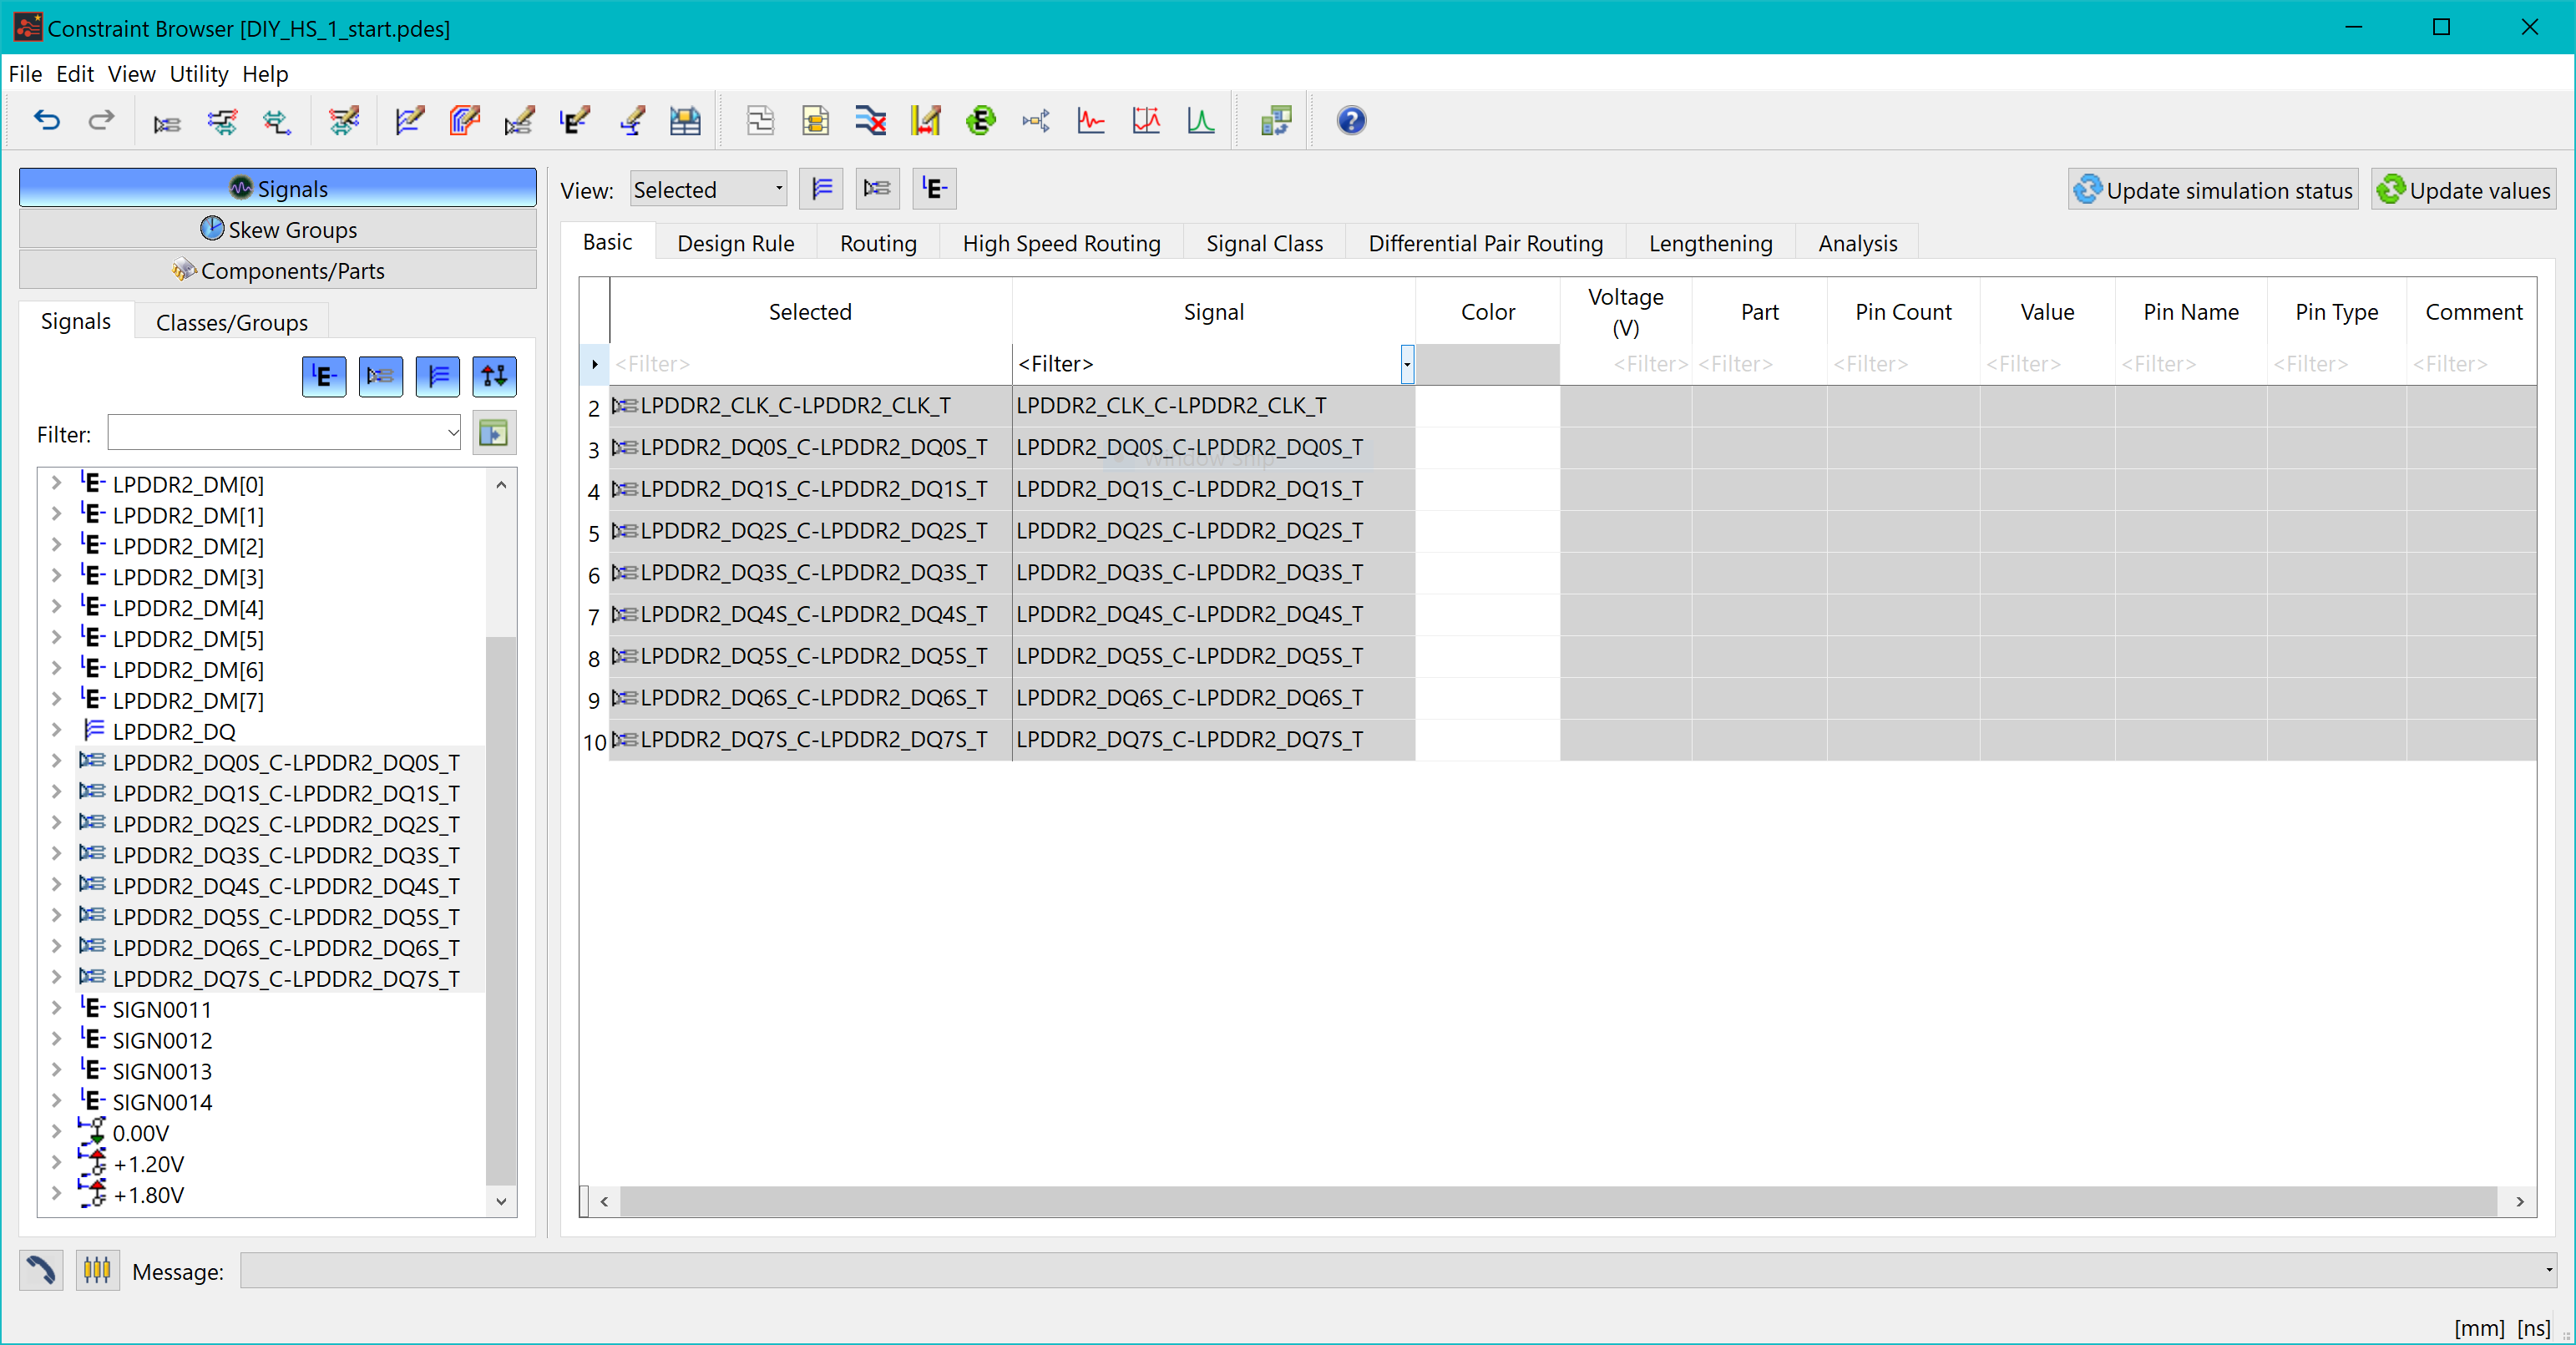Switch to the High Speed Routing tab
2576x1345 pixels.
tap(1061, 243)
